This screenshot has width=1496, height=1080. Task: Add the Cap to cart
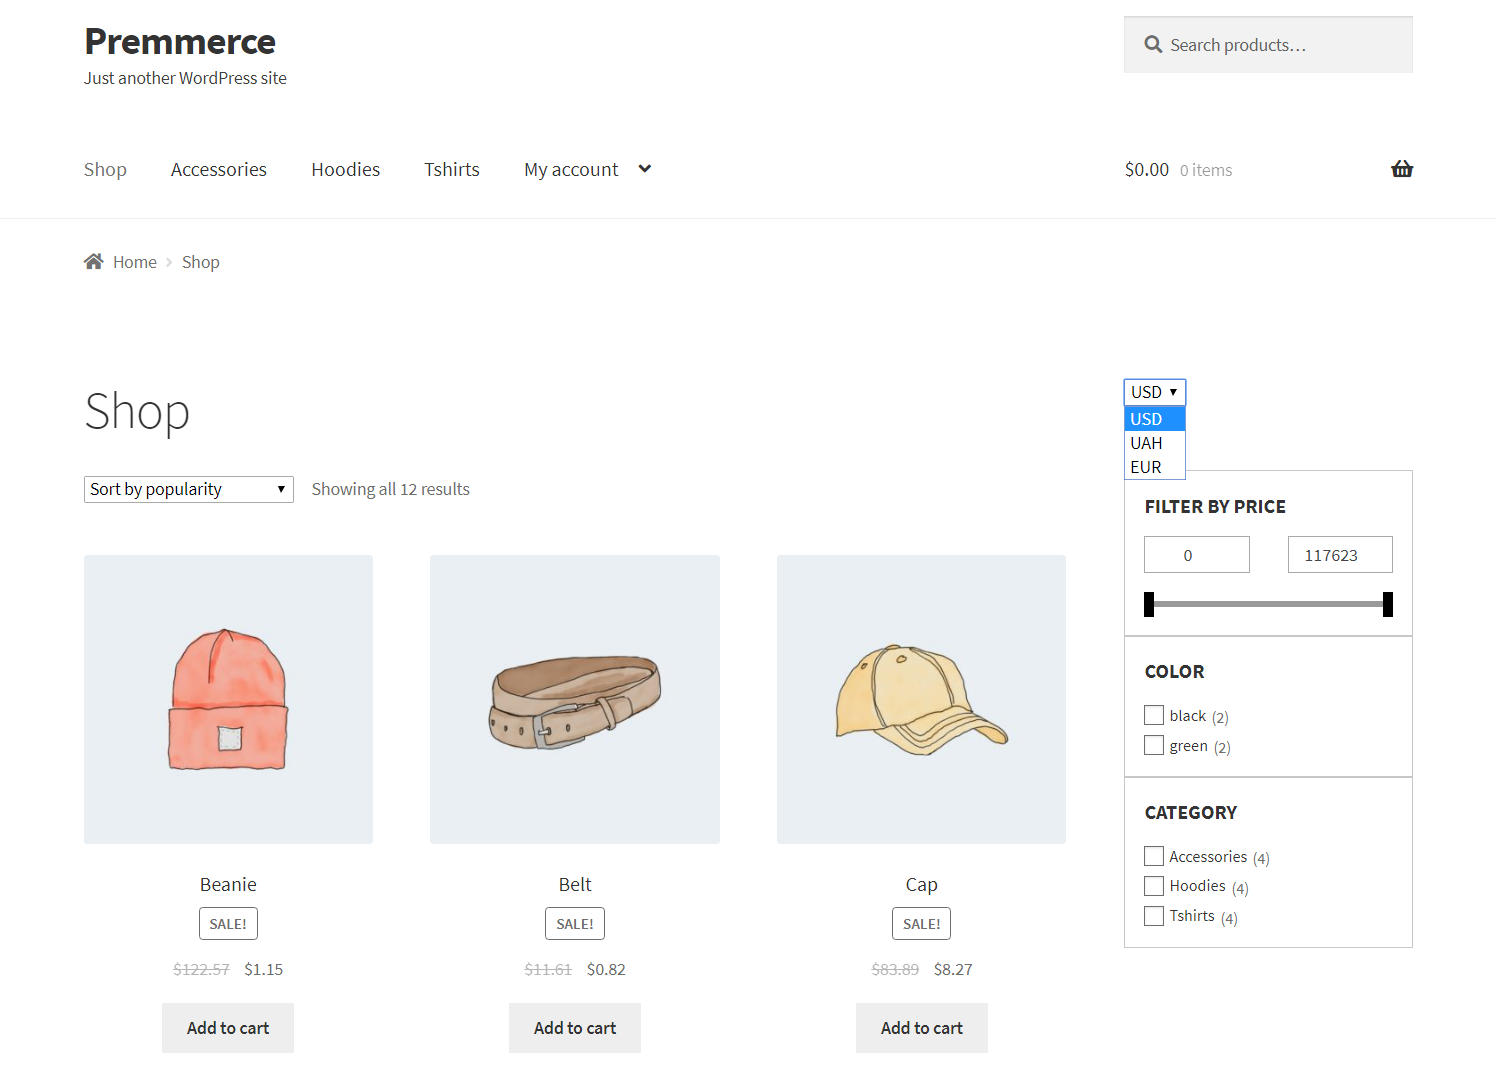pos(921,1028)
